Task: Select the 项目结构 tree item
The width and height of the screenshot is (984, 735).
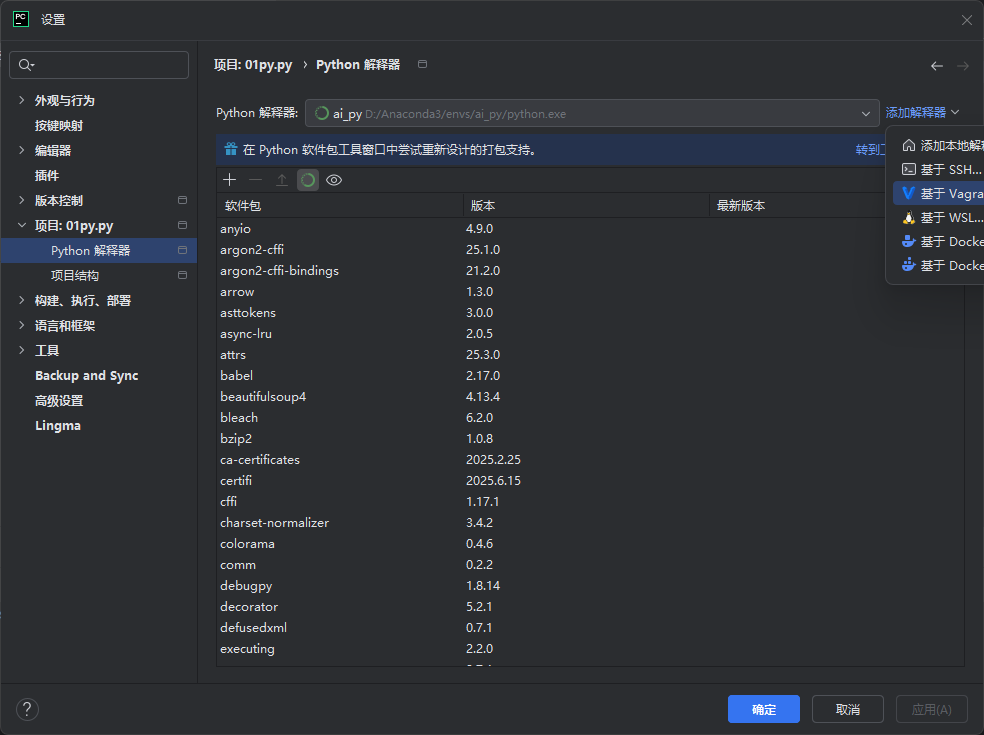Action: [99, 275]
